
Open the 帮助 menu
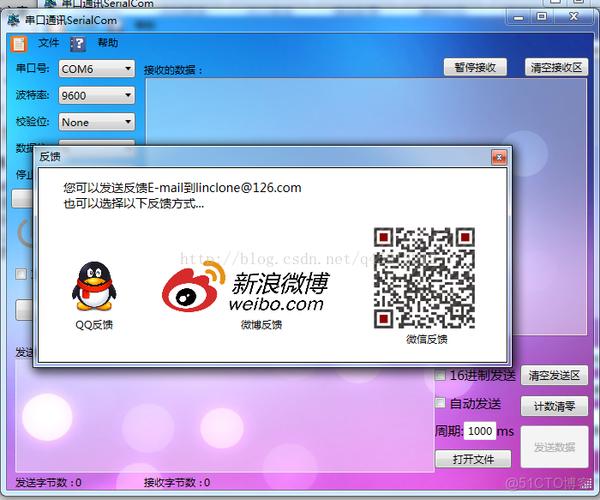[108, 42]
